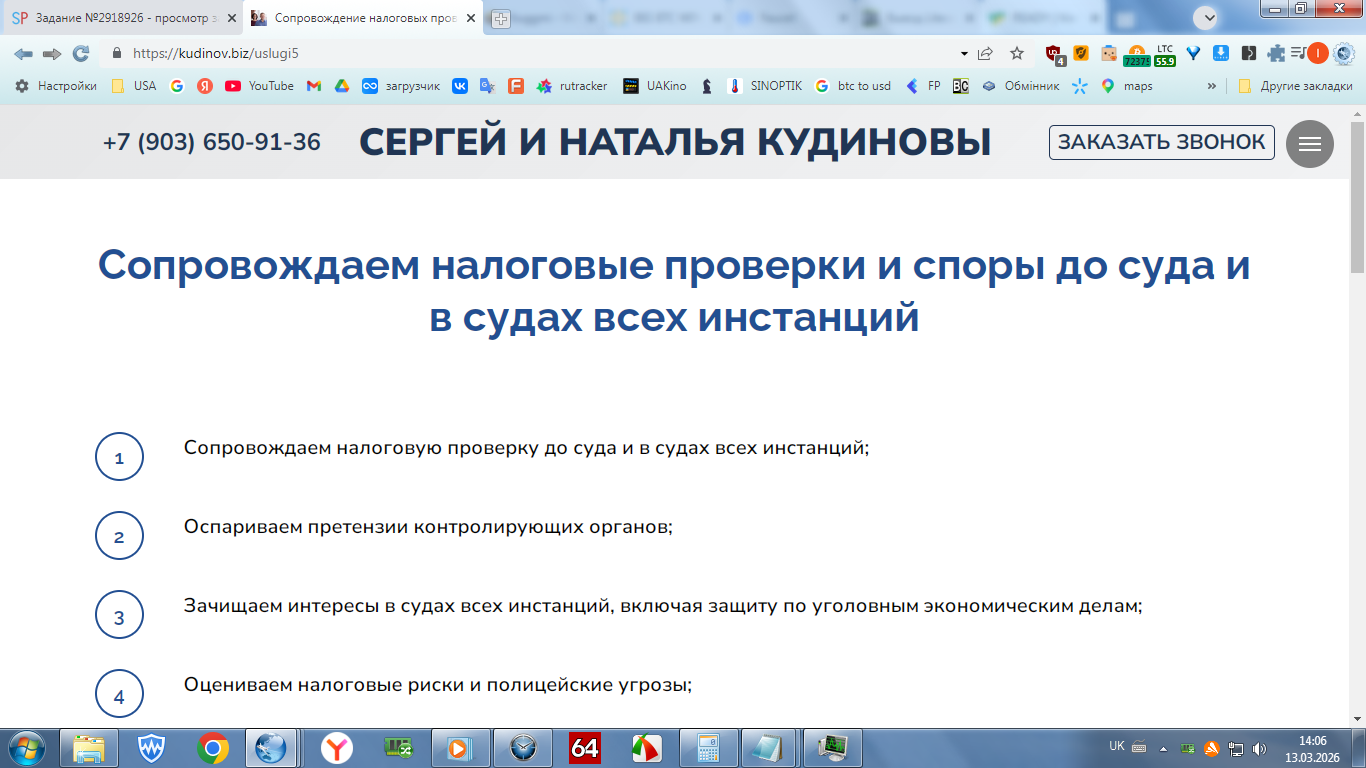
Task: Open the SINOPTIK bookmark
Action: [x=765, y=86]
